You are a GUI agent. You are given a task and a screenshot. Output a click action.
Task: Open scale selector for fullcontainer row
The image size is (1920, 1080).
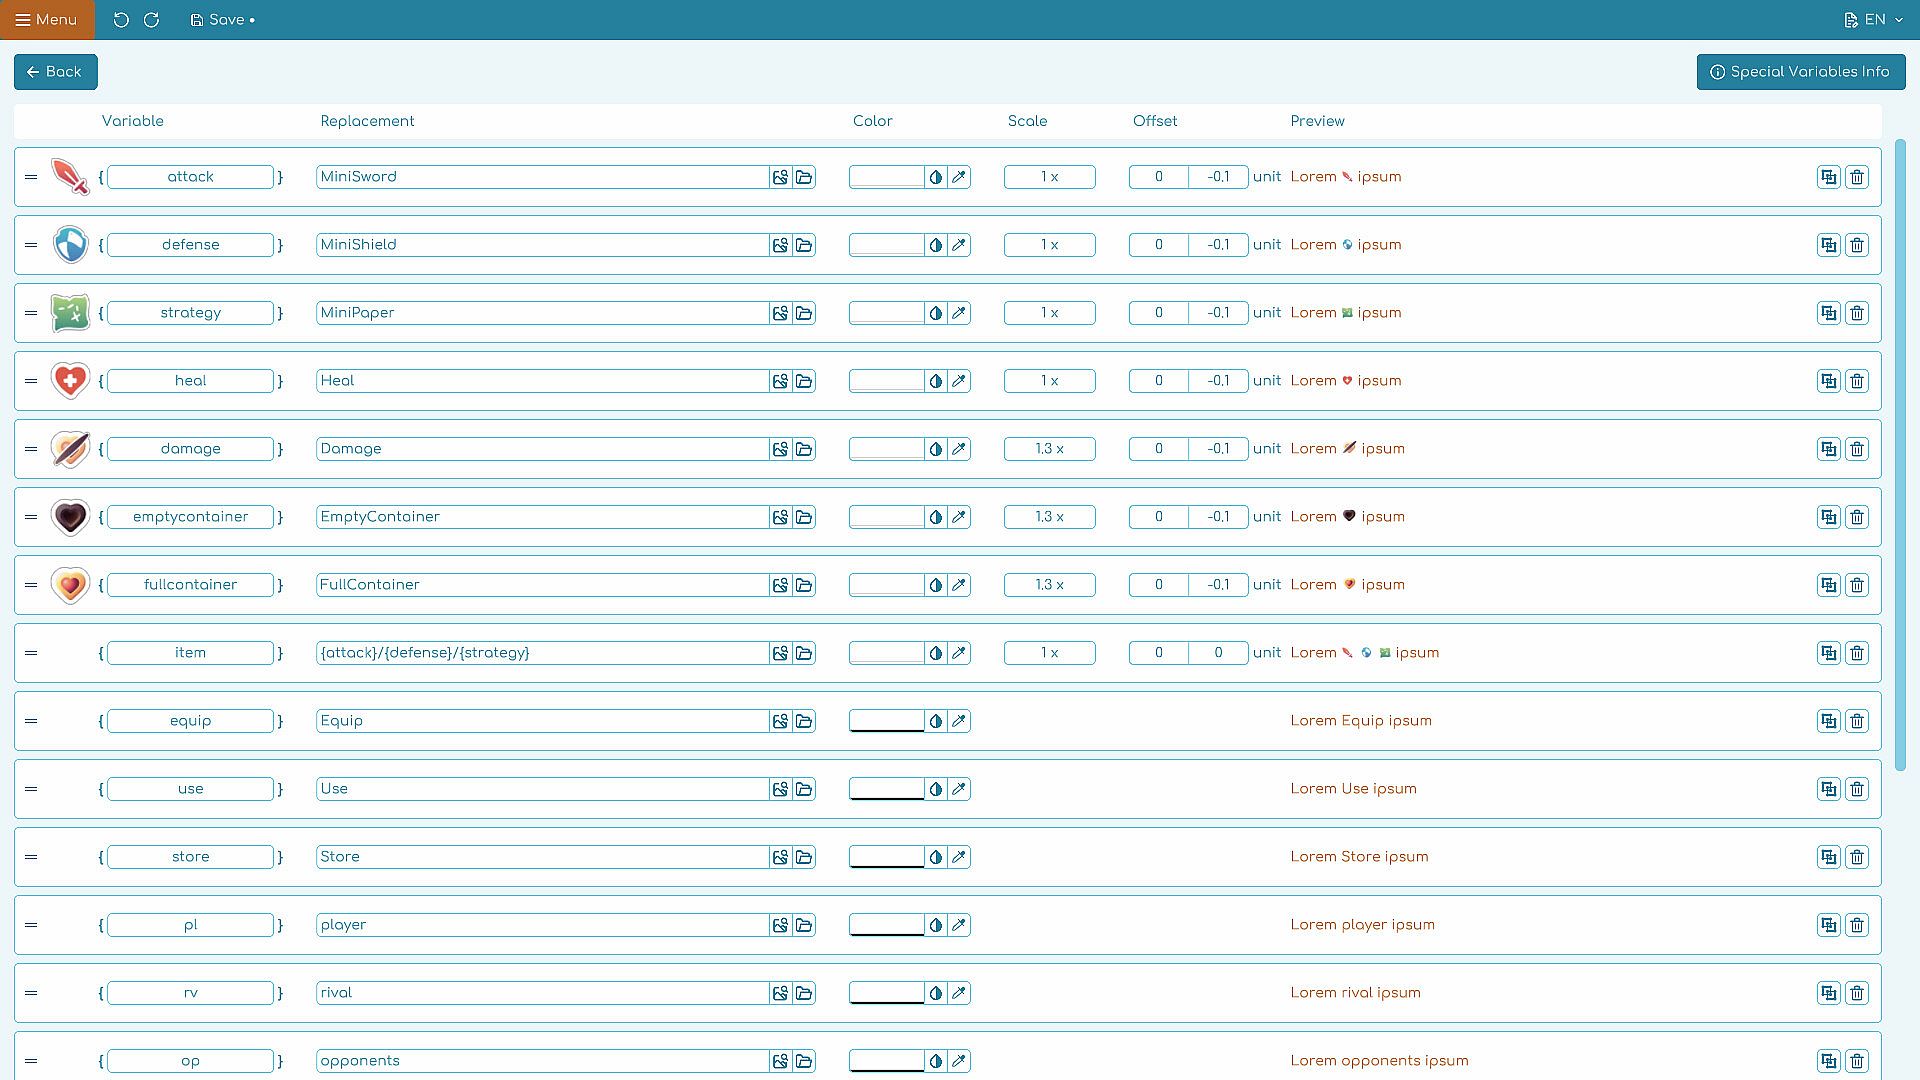[x=1049, y=585]
